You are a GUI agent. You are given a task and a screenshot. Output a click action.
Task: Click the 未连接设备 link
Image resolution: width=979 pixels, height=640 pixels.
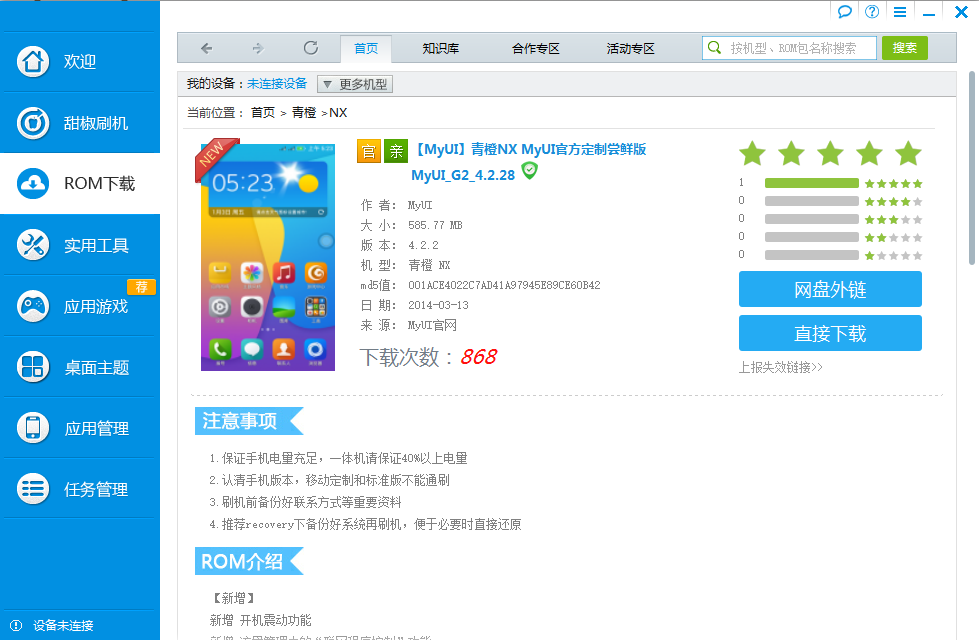[x=277, y=84]
